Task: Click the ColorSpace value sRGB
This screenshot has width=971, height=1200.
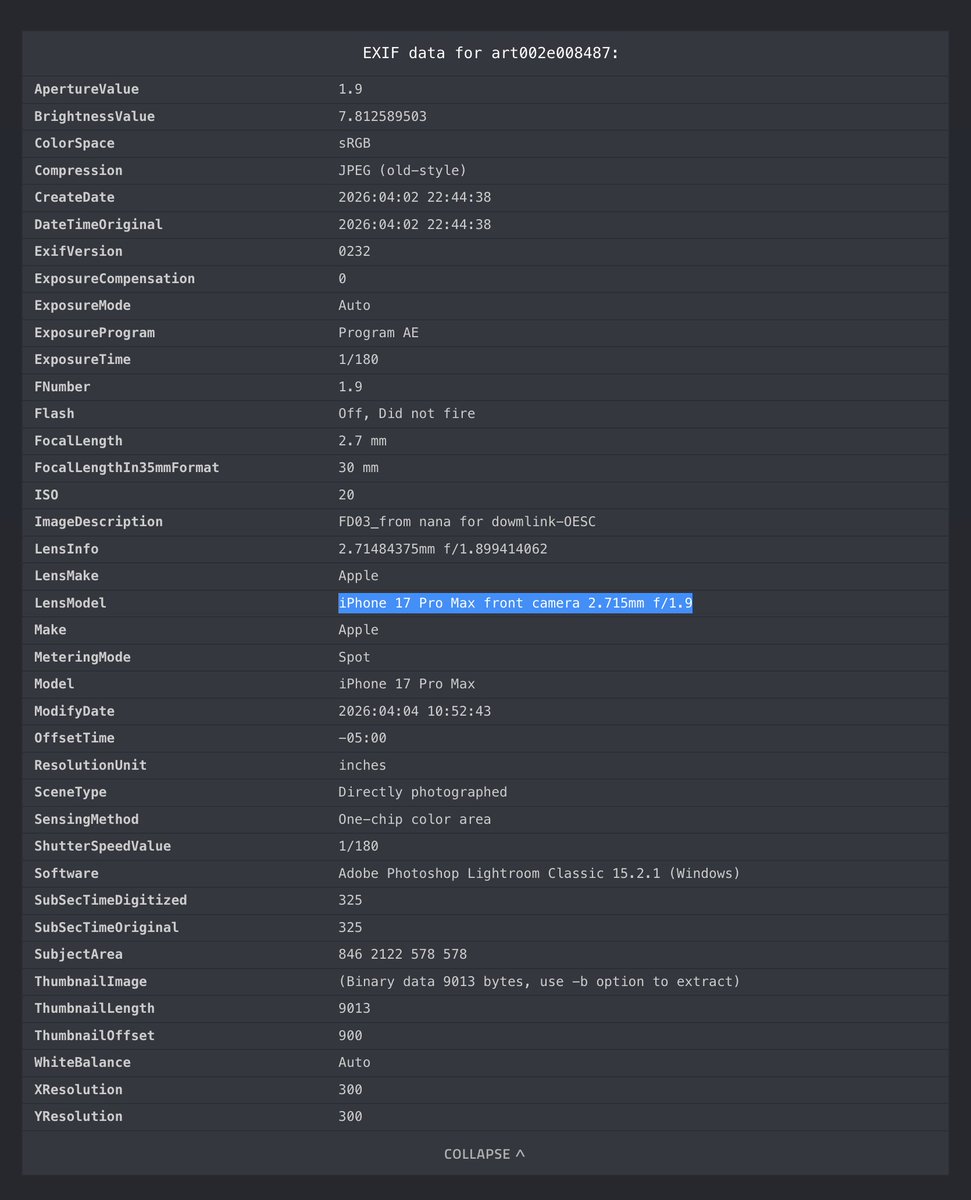Action: tap(354, 143)
